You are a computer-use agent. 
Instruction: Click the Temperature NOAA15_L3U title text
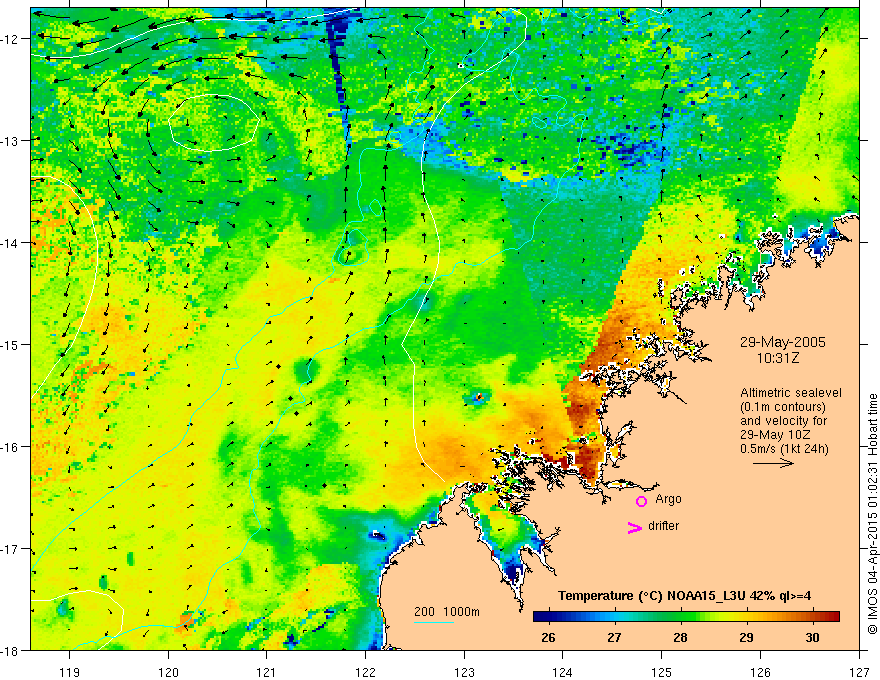click(684, 596)
